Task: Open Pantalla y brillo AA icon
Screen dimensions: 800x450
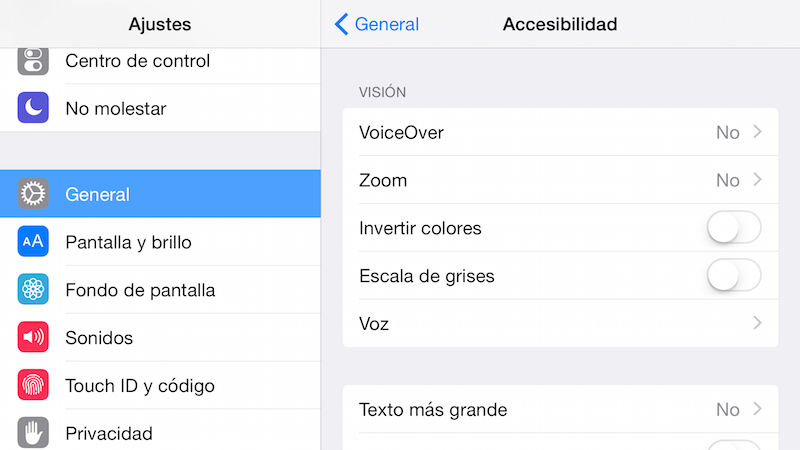Action: pyautogui.click(x=33, y=241)
